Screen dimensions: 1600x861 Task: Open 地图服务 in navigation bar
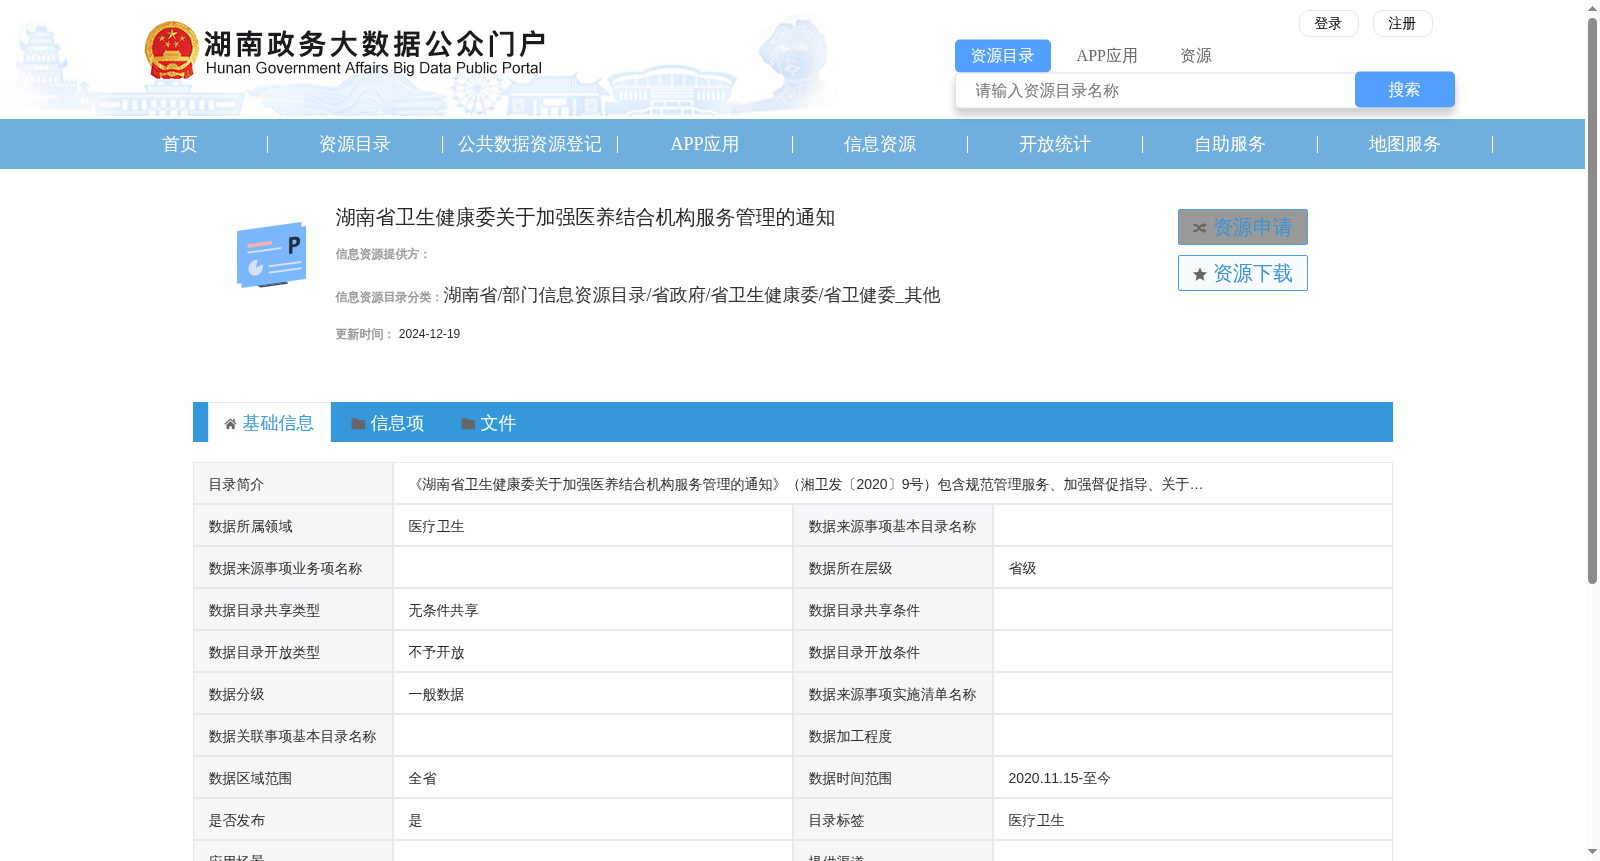pos(1405,144)
